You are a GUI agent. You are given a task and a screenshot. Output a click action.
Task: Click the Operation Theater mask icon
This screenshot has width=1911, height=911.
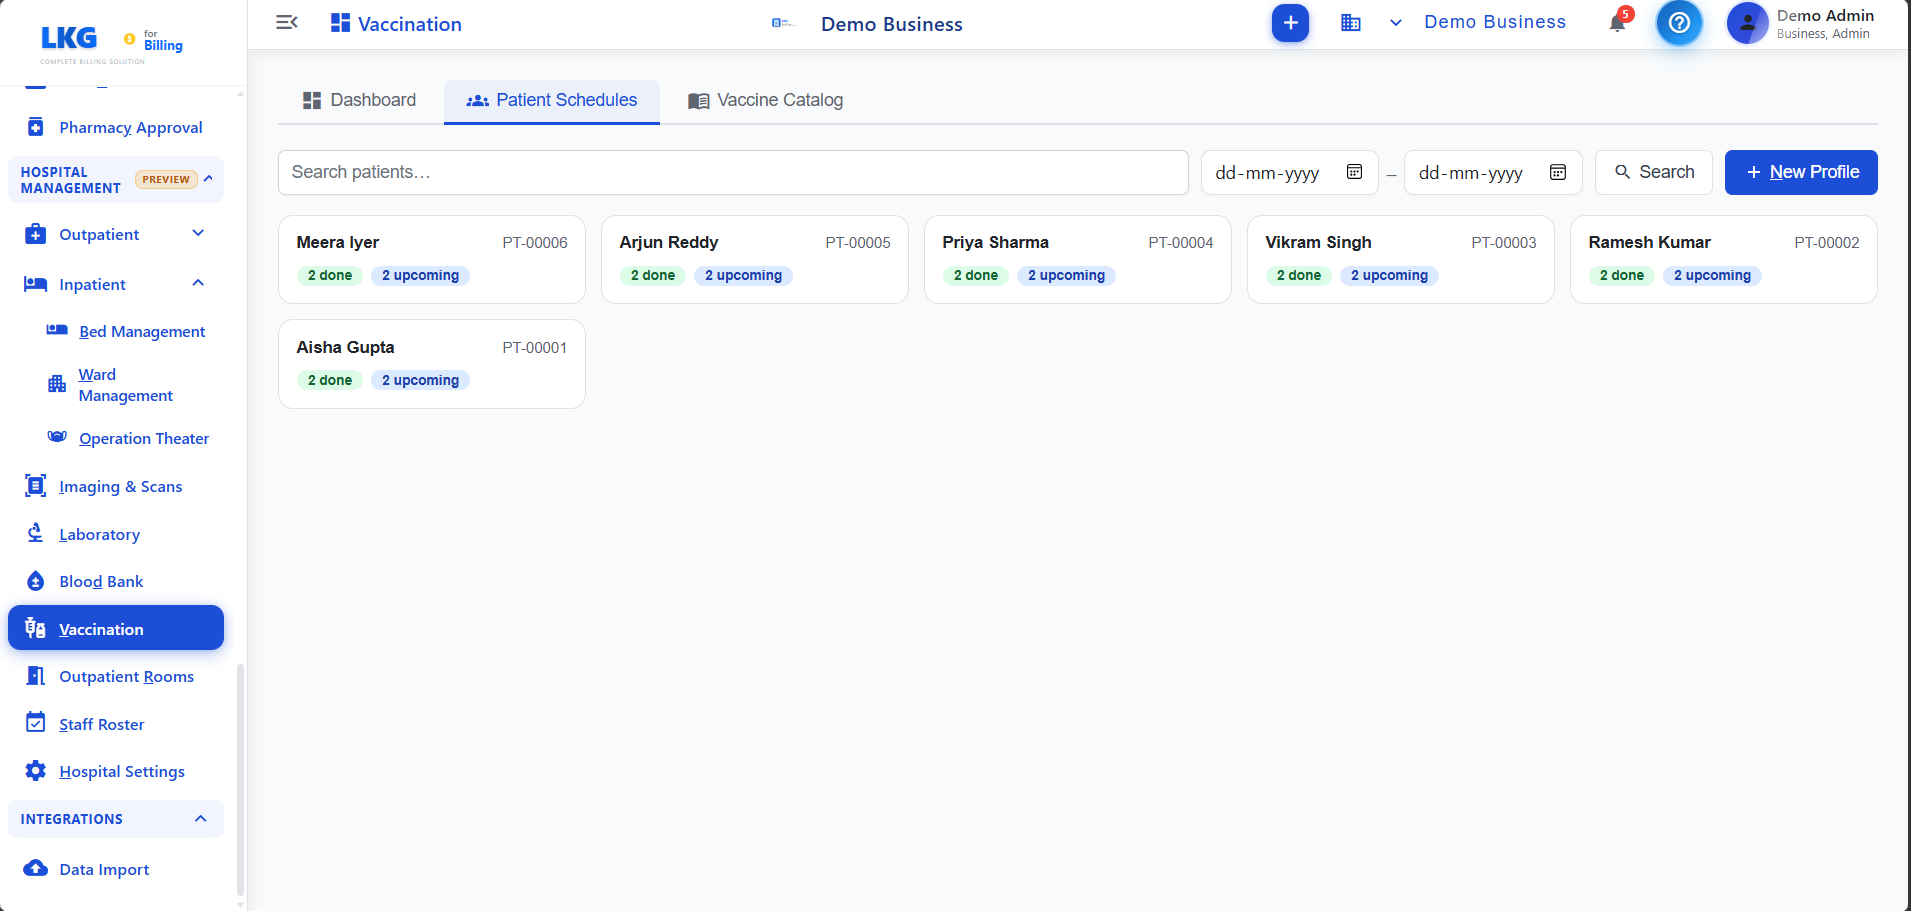point(57,437)
